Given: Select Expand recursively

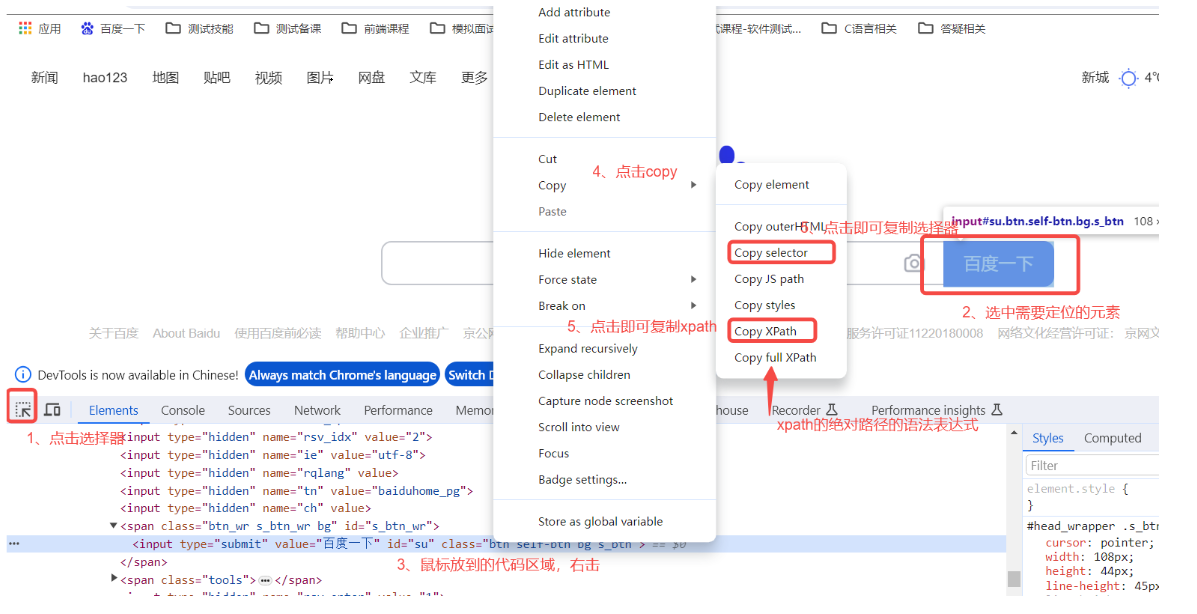Looking at the screenshot, I should pyautogui.click(x=588, y=348).
